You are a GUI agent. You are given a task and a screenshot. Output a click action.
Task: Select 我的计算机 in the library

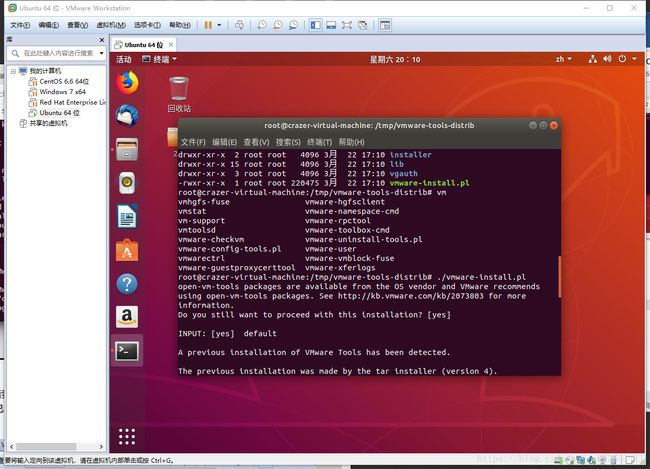[x=45, y=71]
